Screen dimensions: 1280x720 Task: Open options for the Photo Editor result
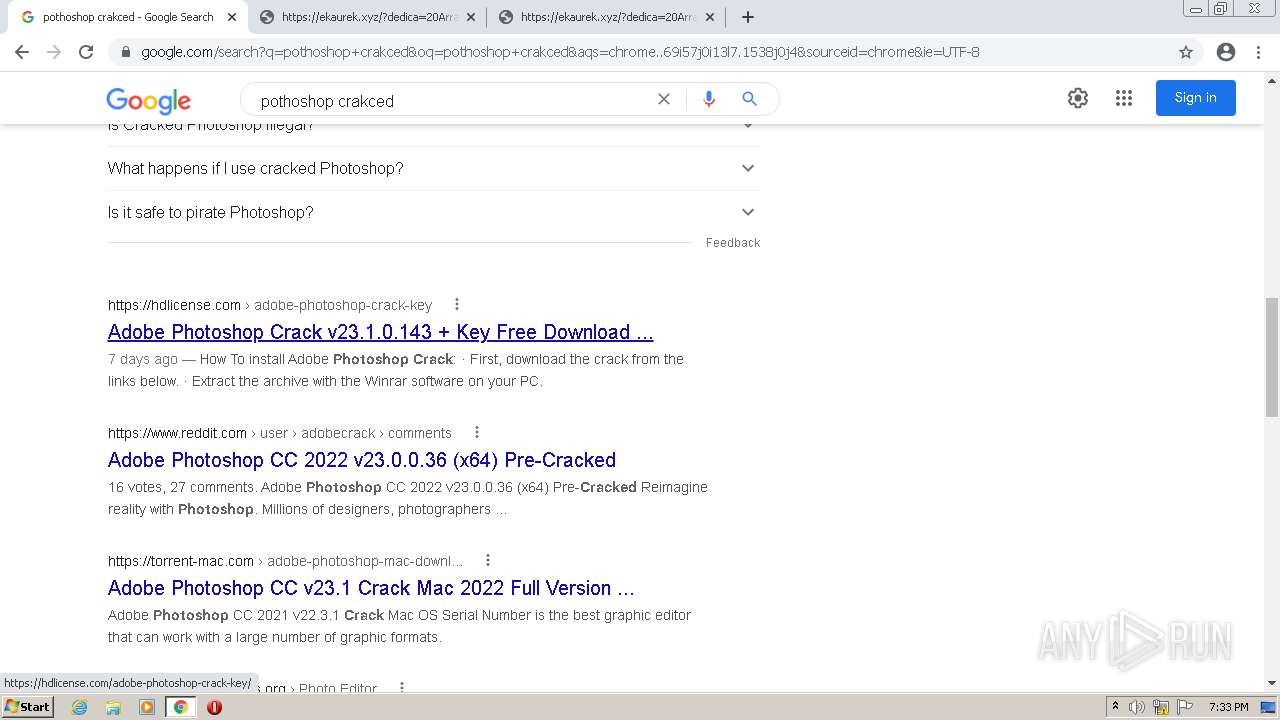[x=402, y=687]
